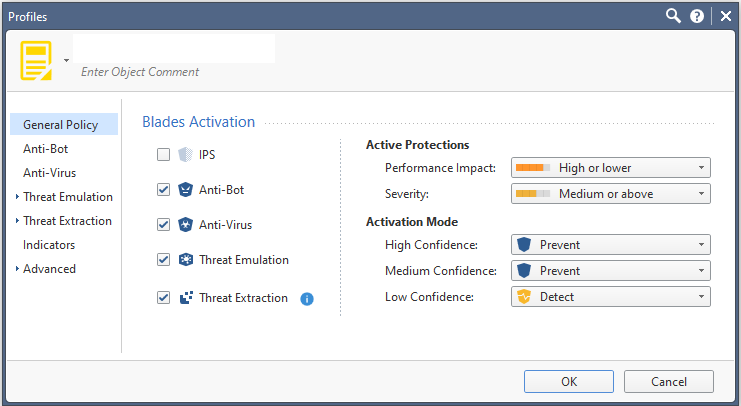Screen dimensions: 741x406
Task: Click the Anti-Virus blade shield icon
Action: [185, 225]
